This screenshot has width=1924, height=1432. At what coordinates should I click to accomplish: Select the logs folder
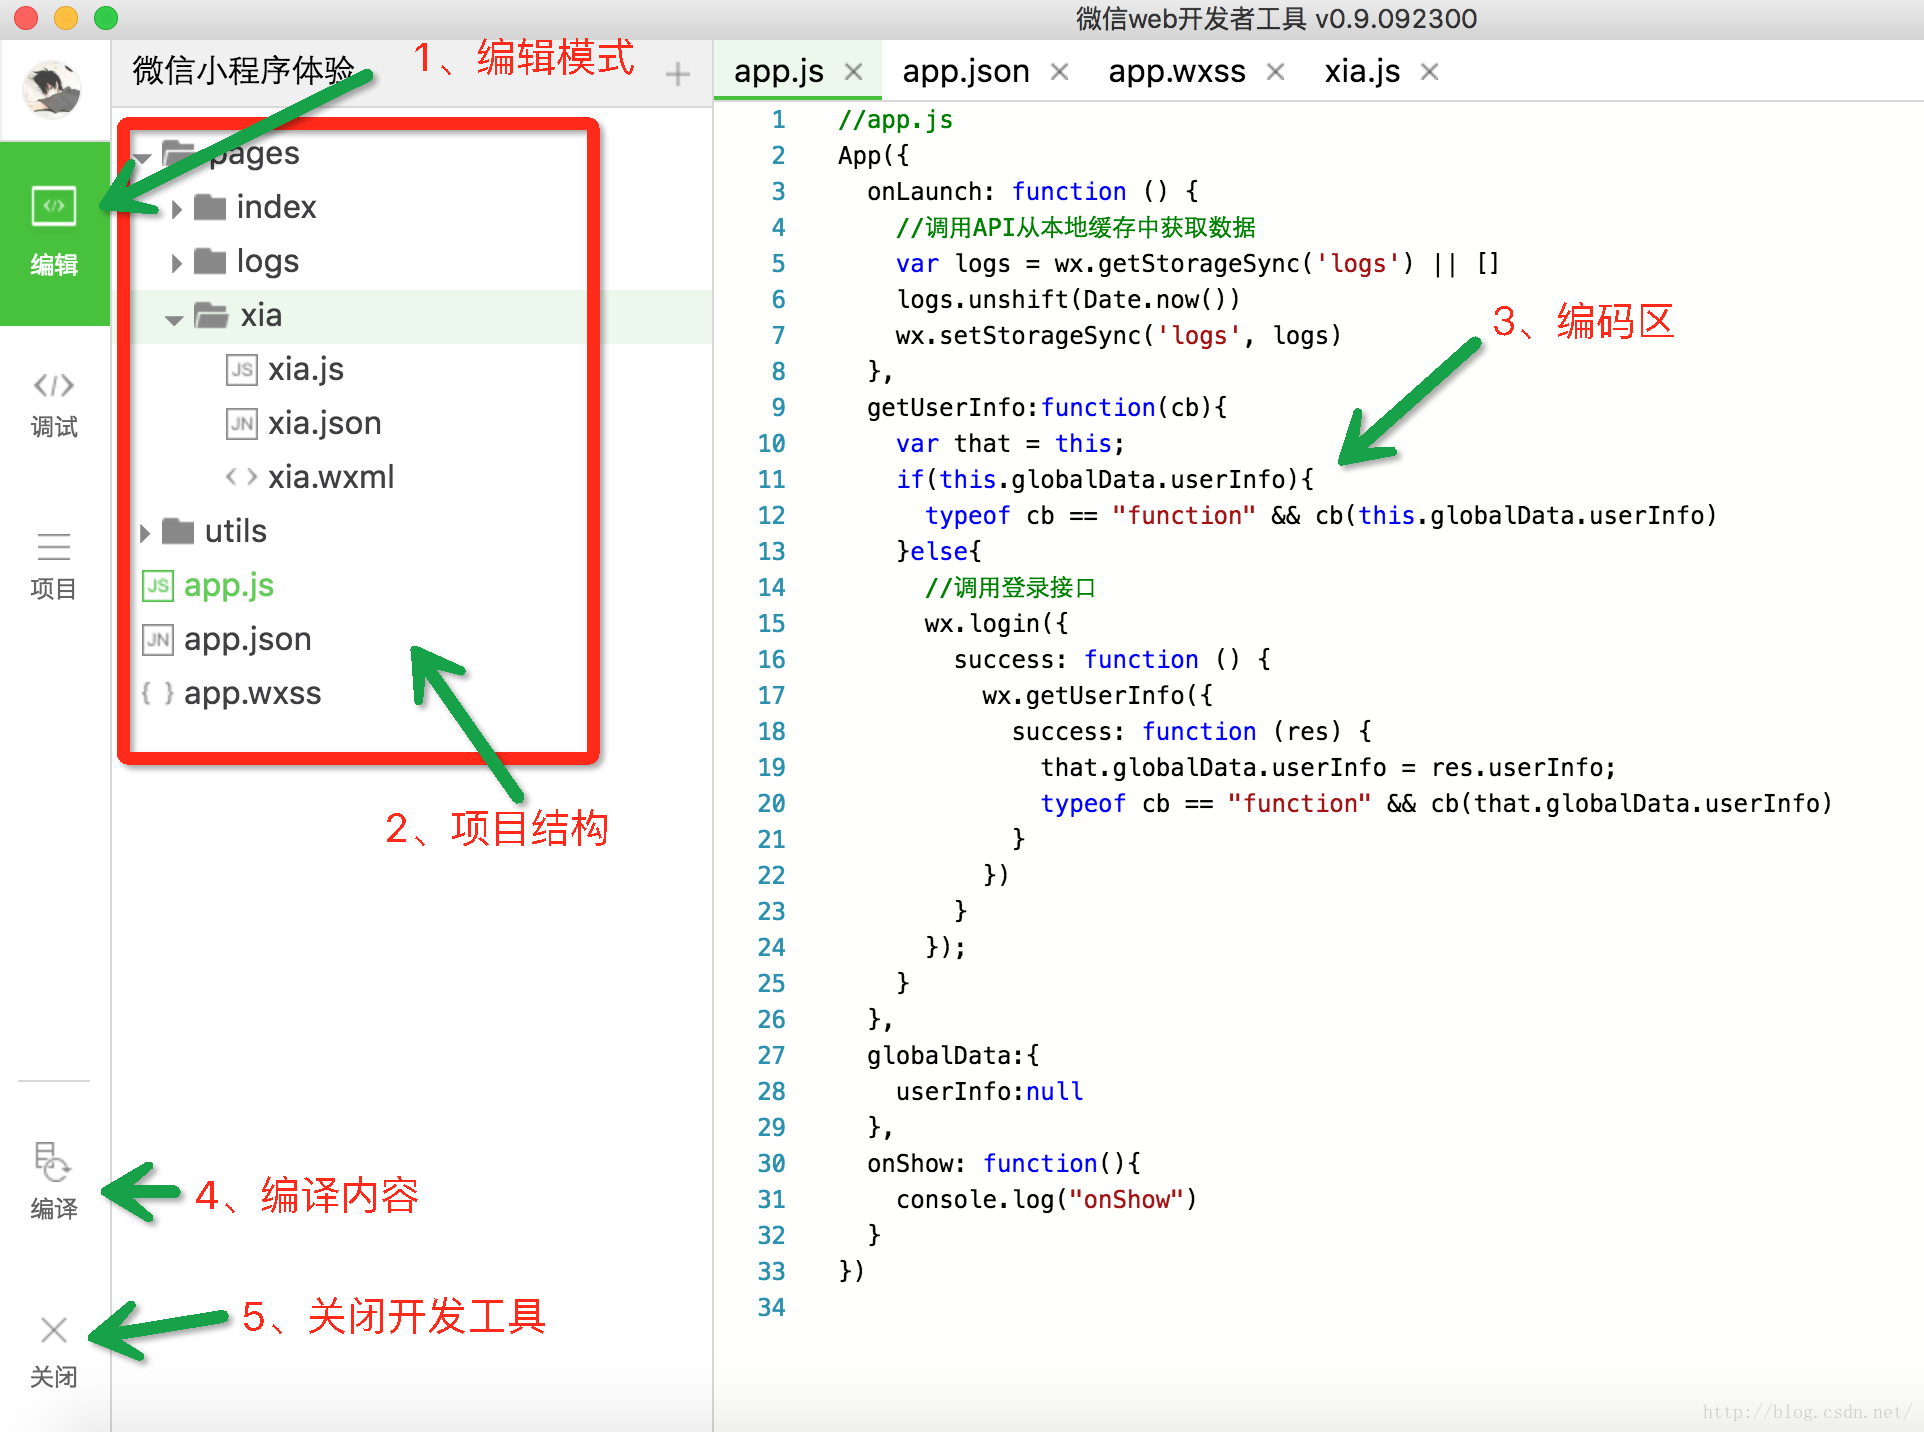pyautogui.click(x=267, y=261)
